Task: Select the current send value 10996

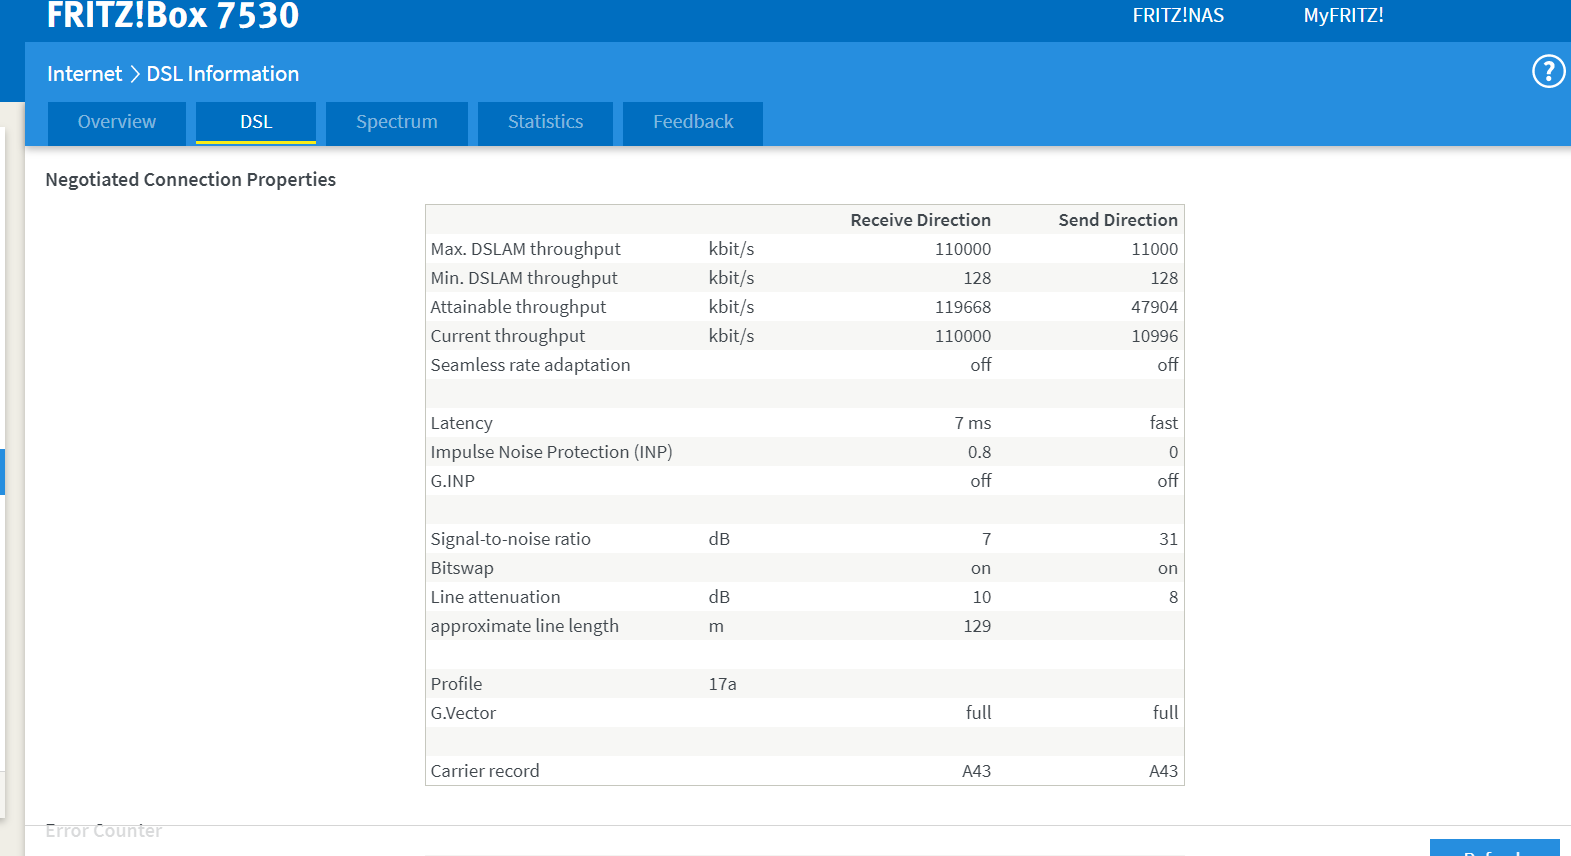Action: click(x=1154, y=336)
